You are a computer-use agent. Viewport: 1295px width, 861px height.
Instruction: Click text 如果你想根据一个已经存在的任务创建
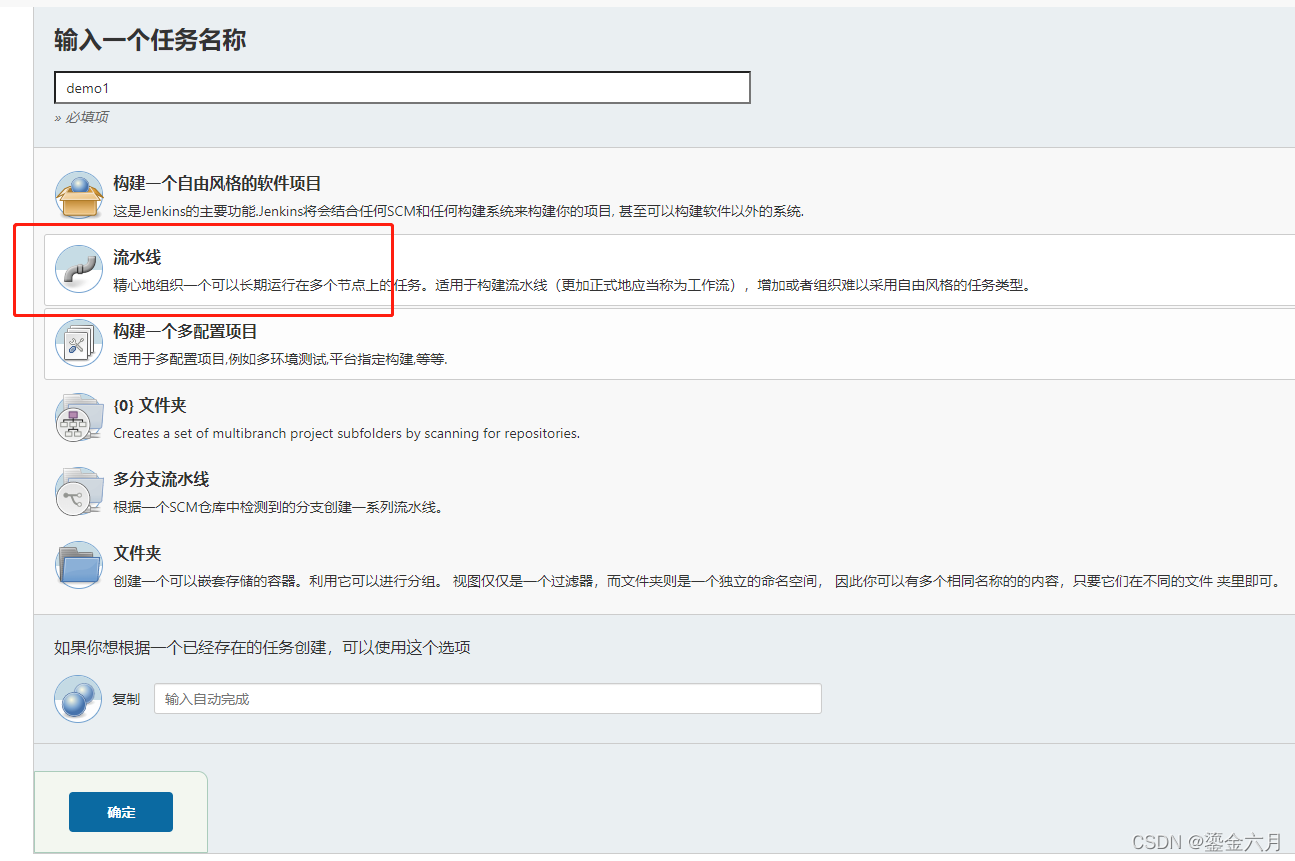click(x=262, y=647)
